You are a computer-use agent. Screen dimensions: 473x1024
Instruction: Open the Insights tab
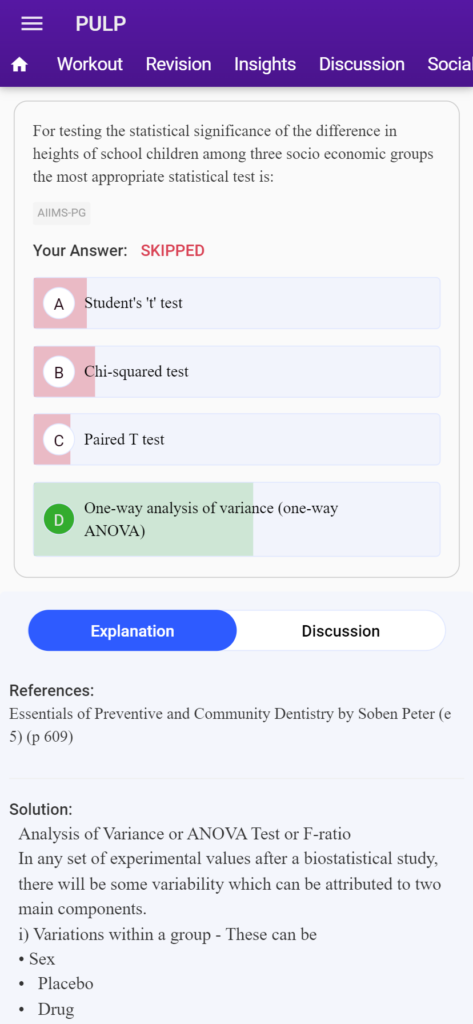[265, 64]
